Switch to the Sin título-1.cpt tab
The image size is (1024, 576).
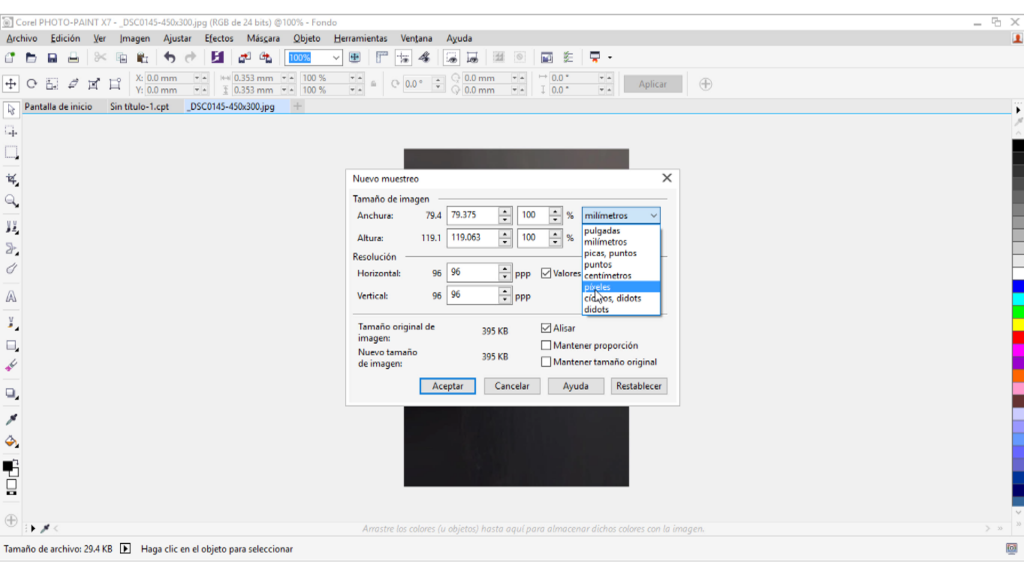[139, 106]
